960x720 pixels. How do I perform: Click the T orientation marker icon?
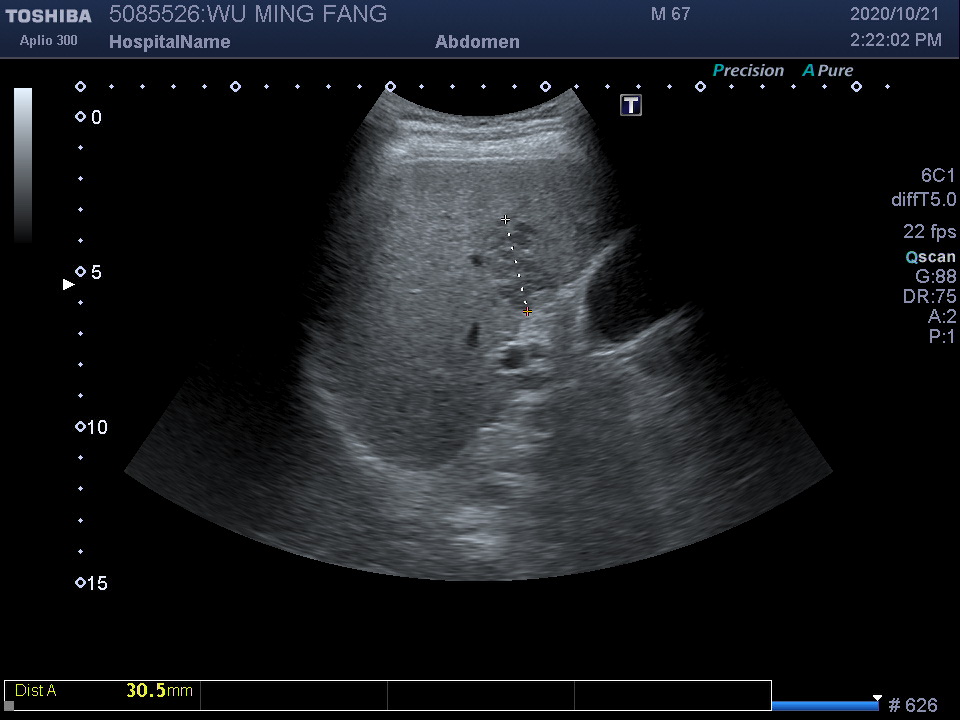[631, 105]
